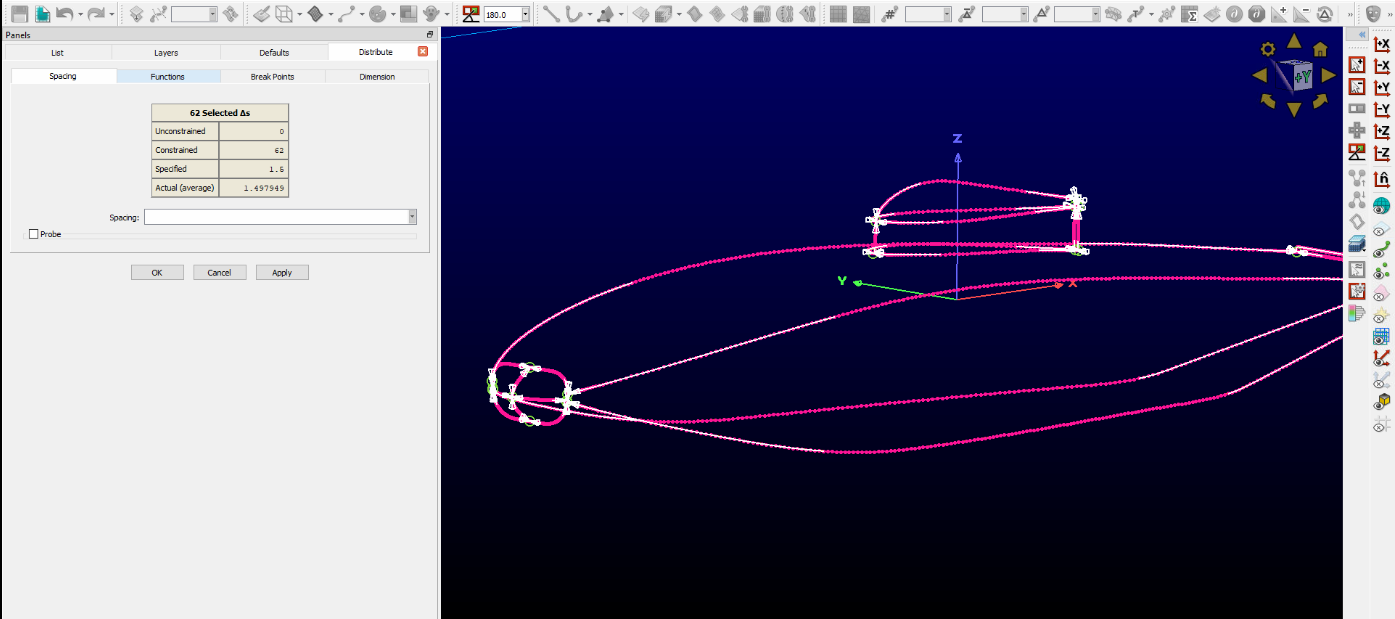
Task: Click the sigma table toolbar icon
Action: click(1189, 14)
